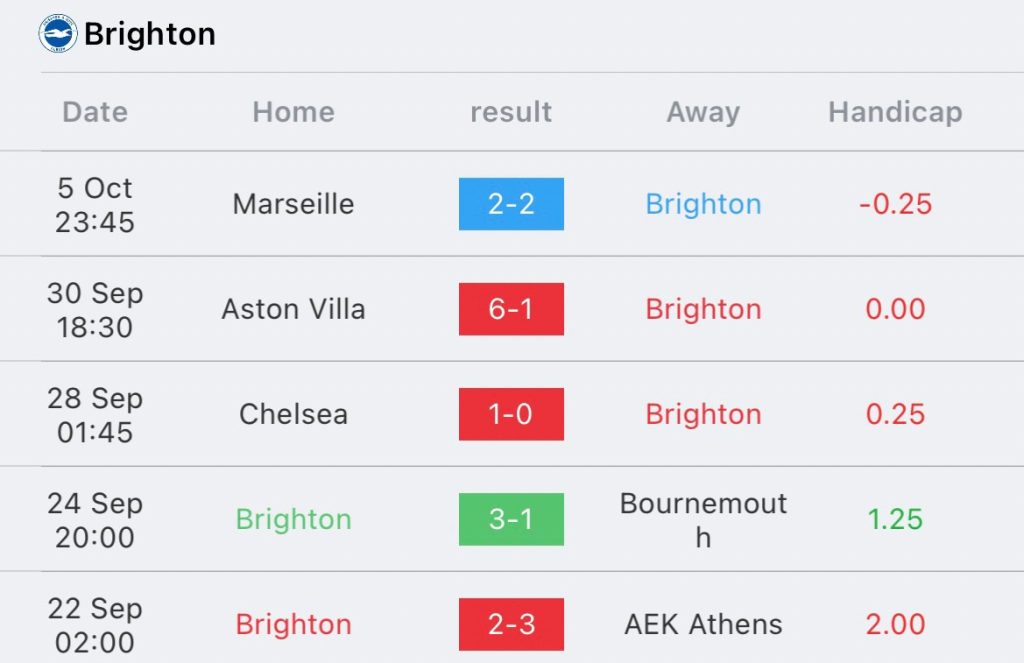Click the Chelsea team name
1024x663 pixels.
(293, 414)
